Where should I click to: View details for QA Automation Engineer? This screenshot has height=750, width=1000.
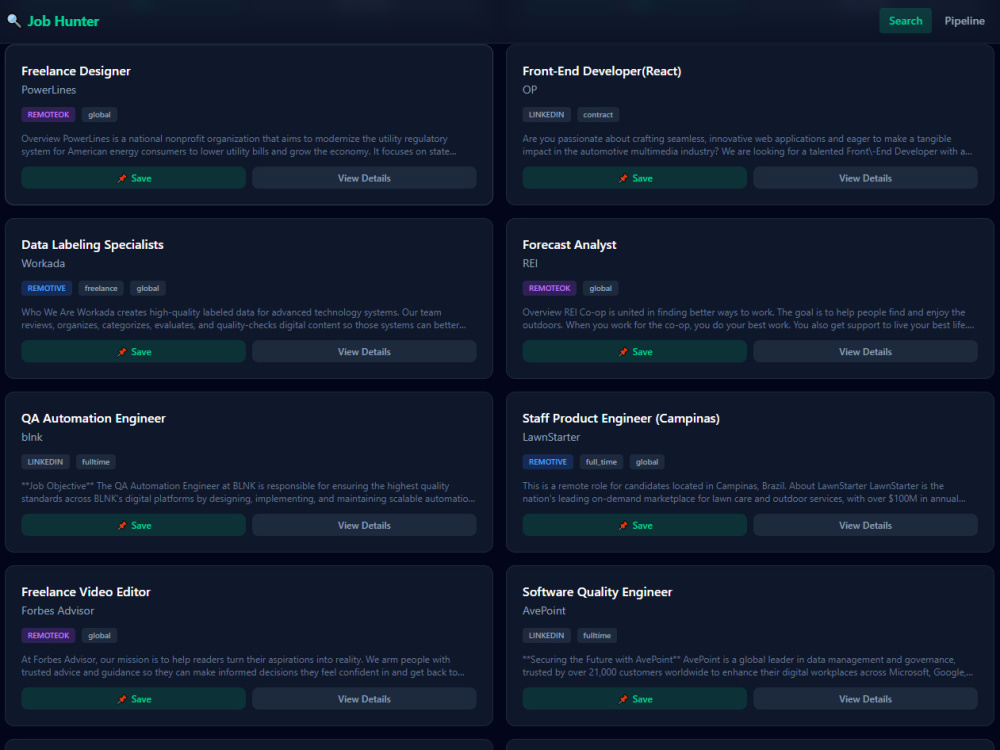364,525
